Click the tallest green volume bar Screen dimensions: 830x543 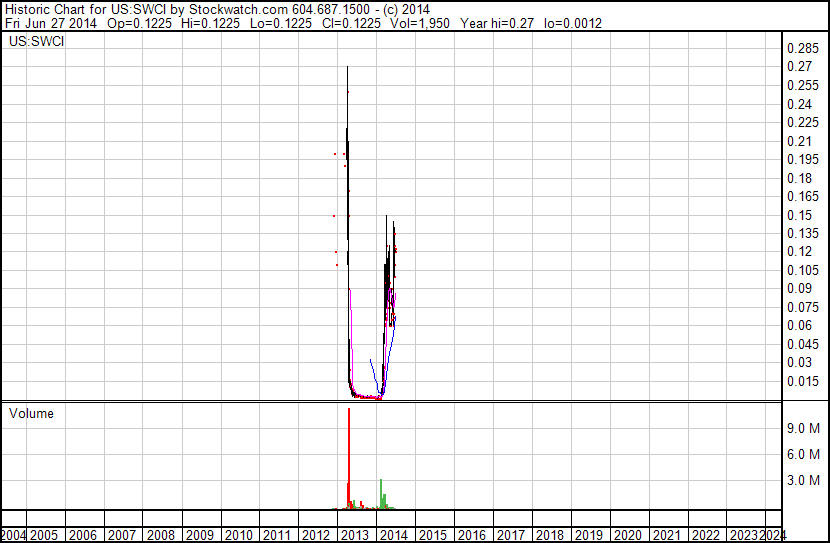click(382, 492)
